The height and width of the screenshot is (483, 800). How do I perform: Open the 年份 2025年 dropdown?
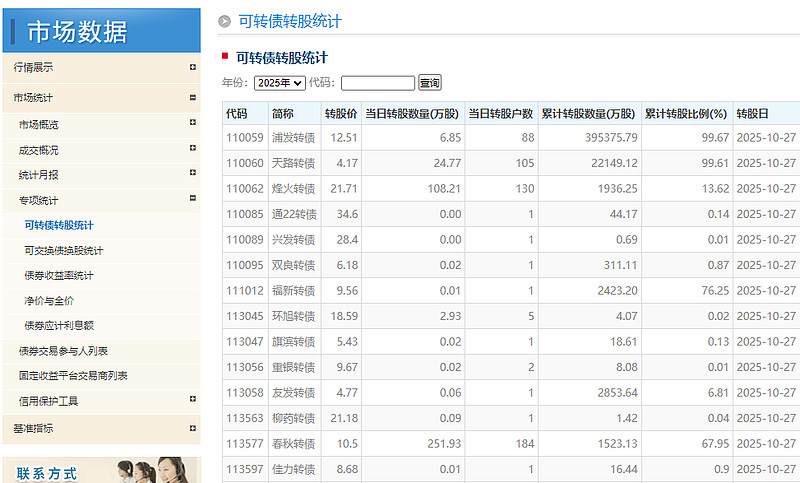(x=280, y=83)
